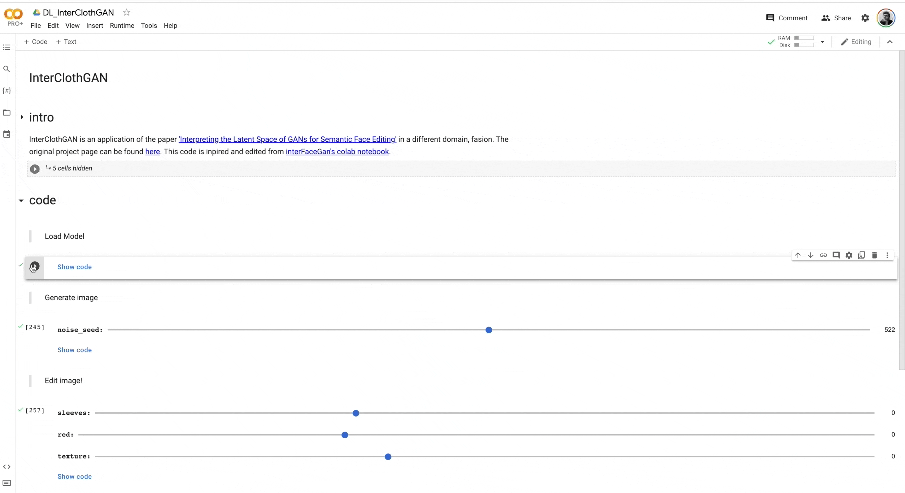Viewport: 905px width, 493px height.
Task: Move cell up with the arrow icon
Action: [x=798, y=255]
